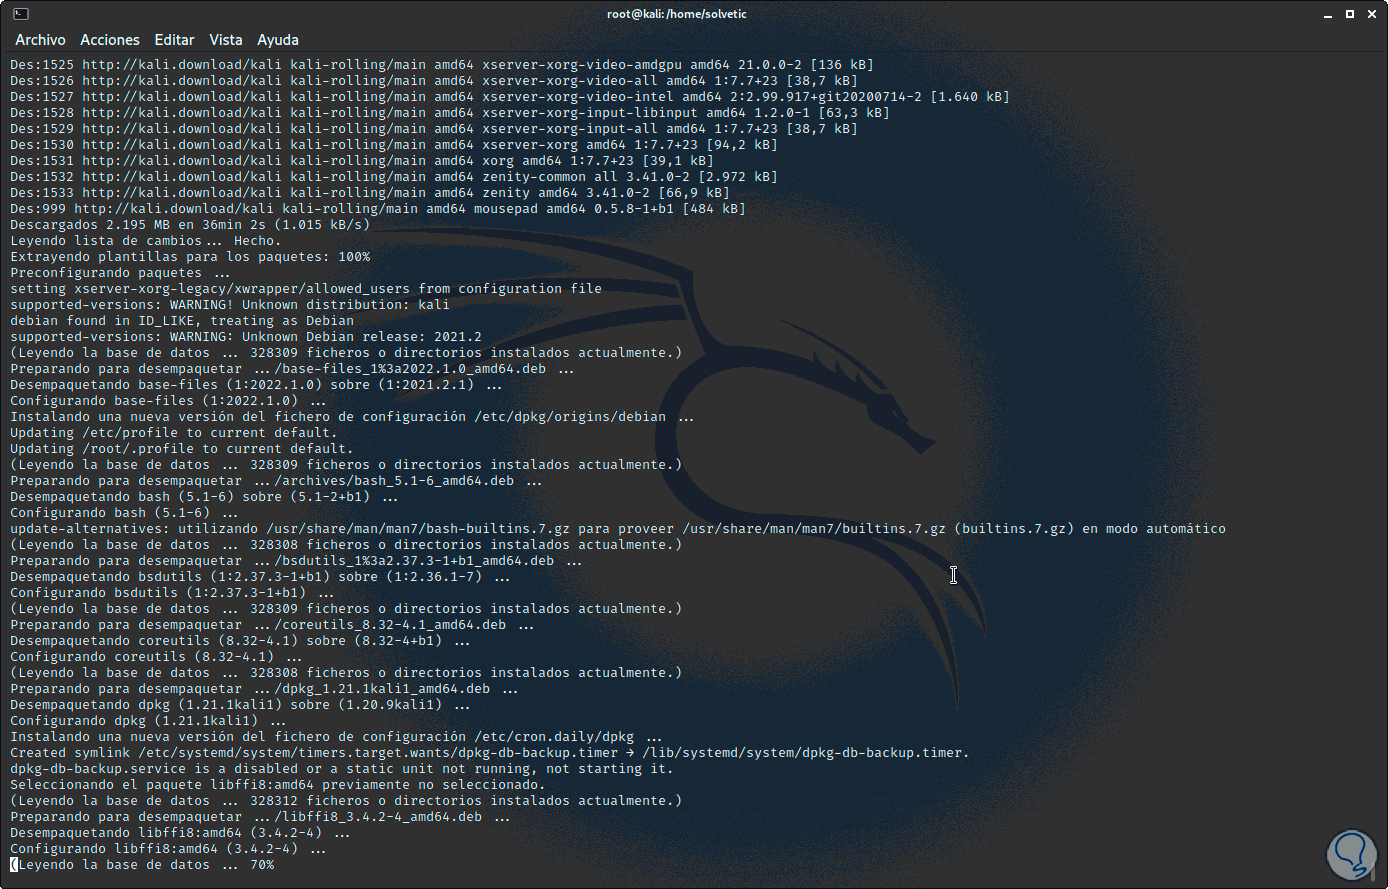Select 'WARNING: Unknown Debian release: 2021.2' line

coord(246,337)
